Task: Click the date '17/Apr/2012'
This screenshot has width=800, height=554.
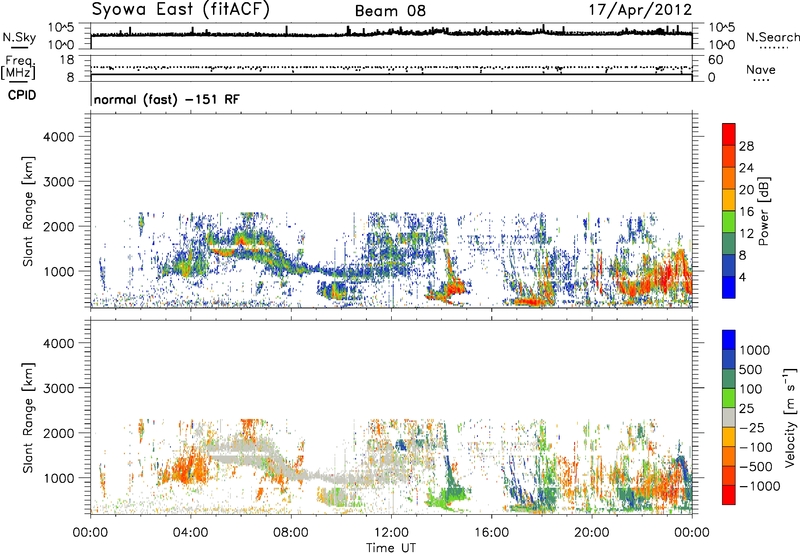Action: 641,10
